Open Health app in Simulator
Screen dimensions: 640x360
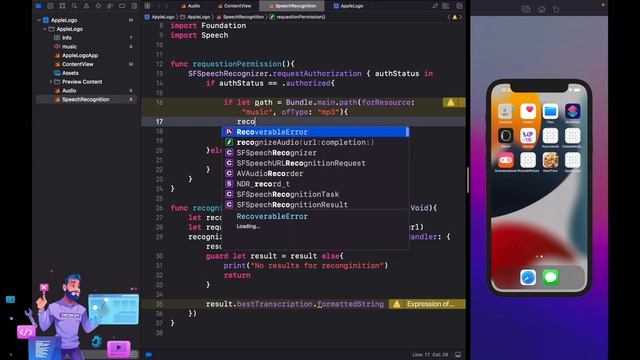(528, 111)
